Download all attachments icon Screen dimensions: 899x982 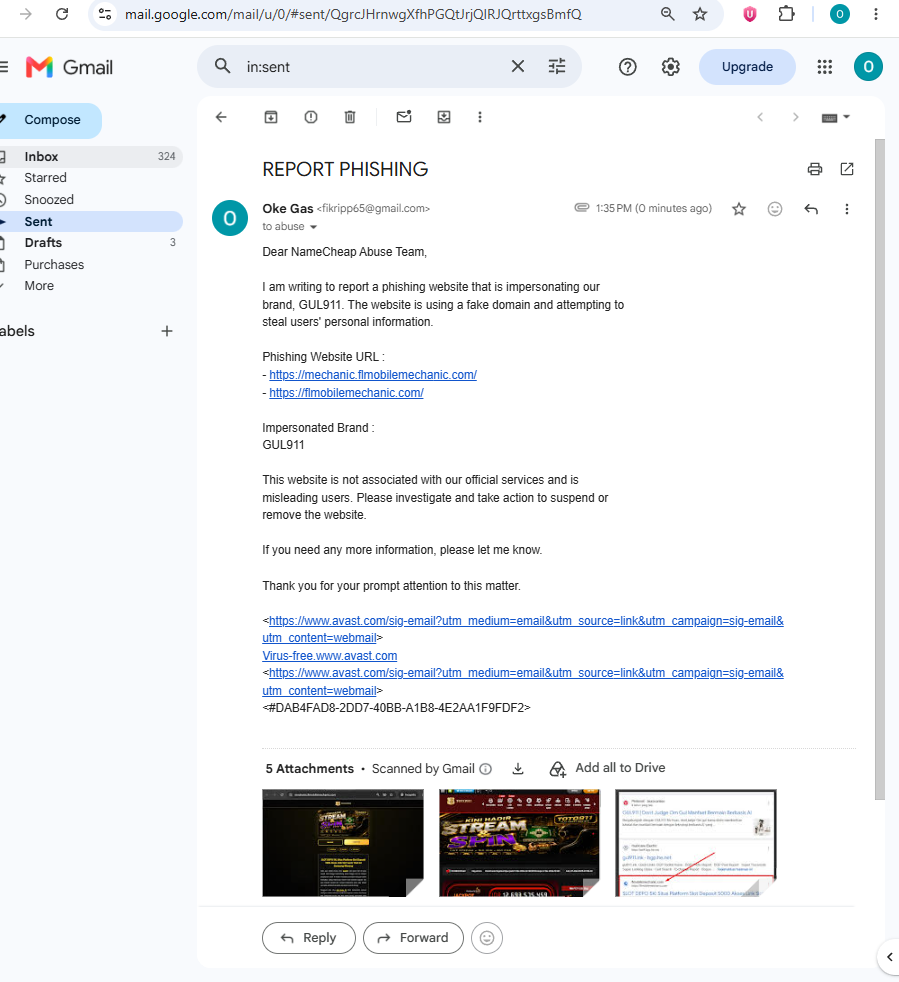(x=518, y=768)
